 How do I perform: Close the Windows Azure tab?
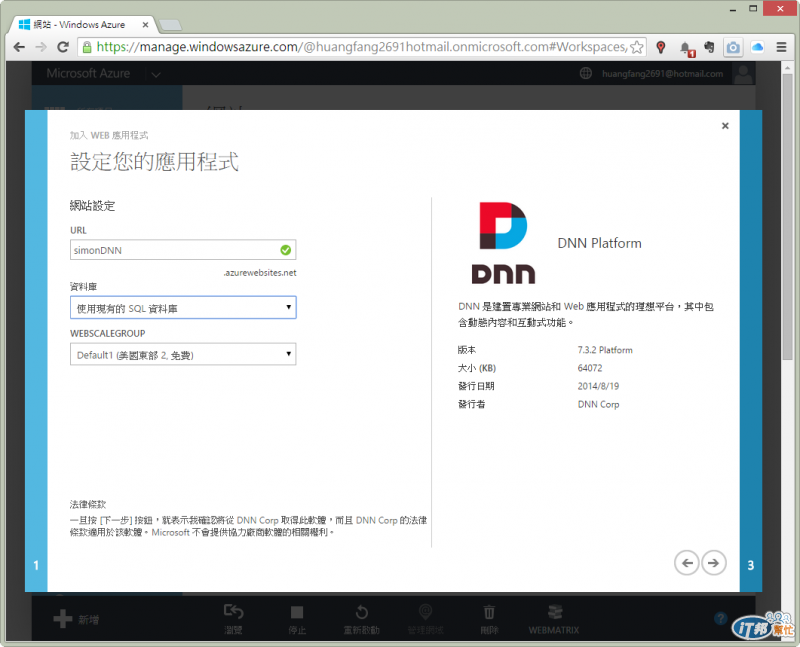[x=145, y=24]
